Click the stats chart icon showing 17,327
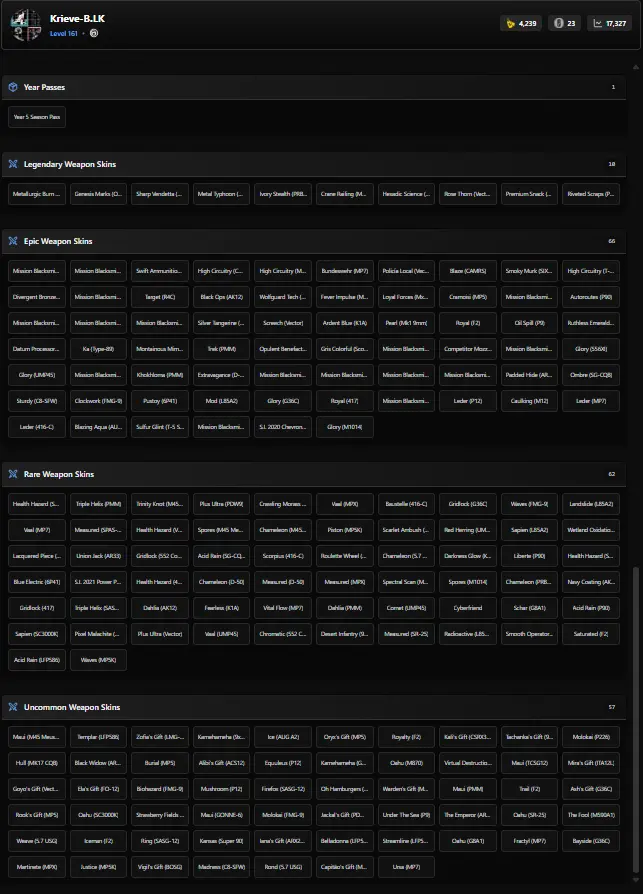Viewport: 643px width, 894px height. click(x=598, y=23)
